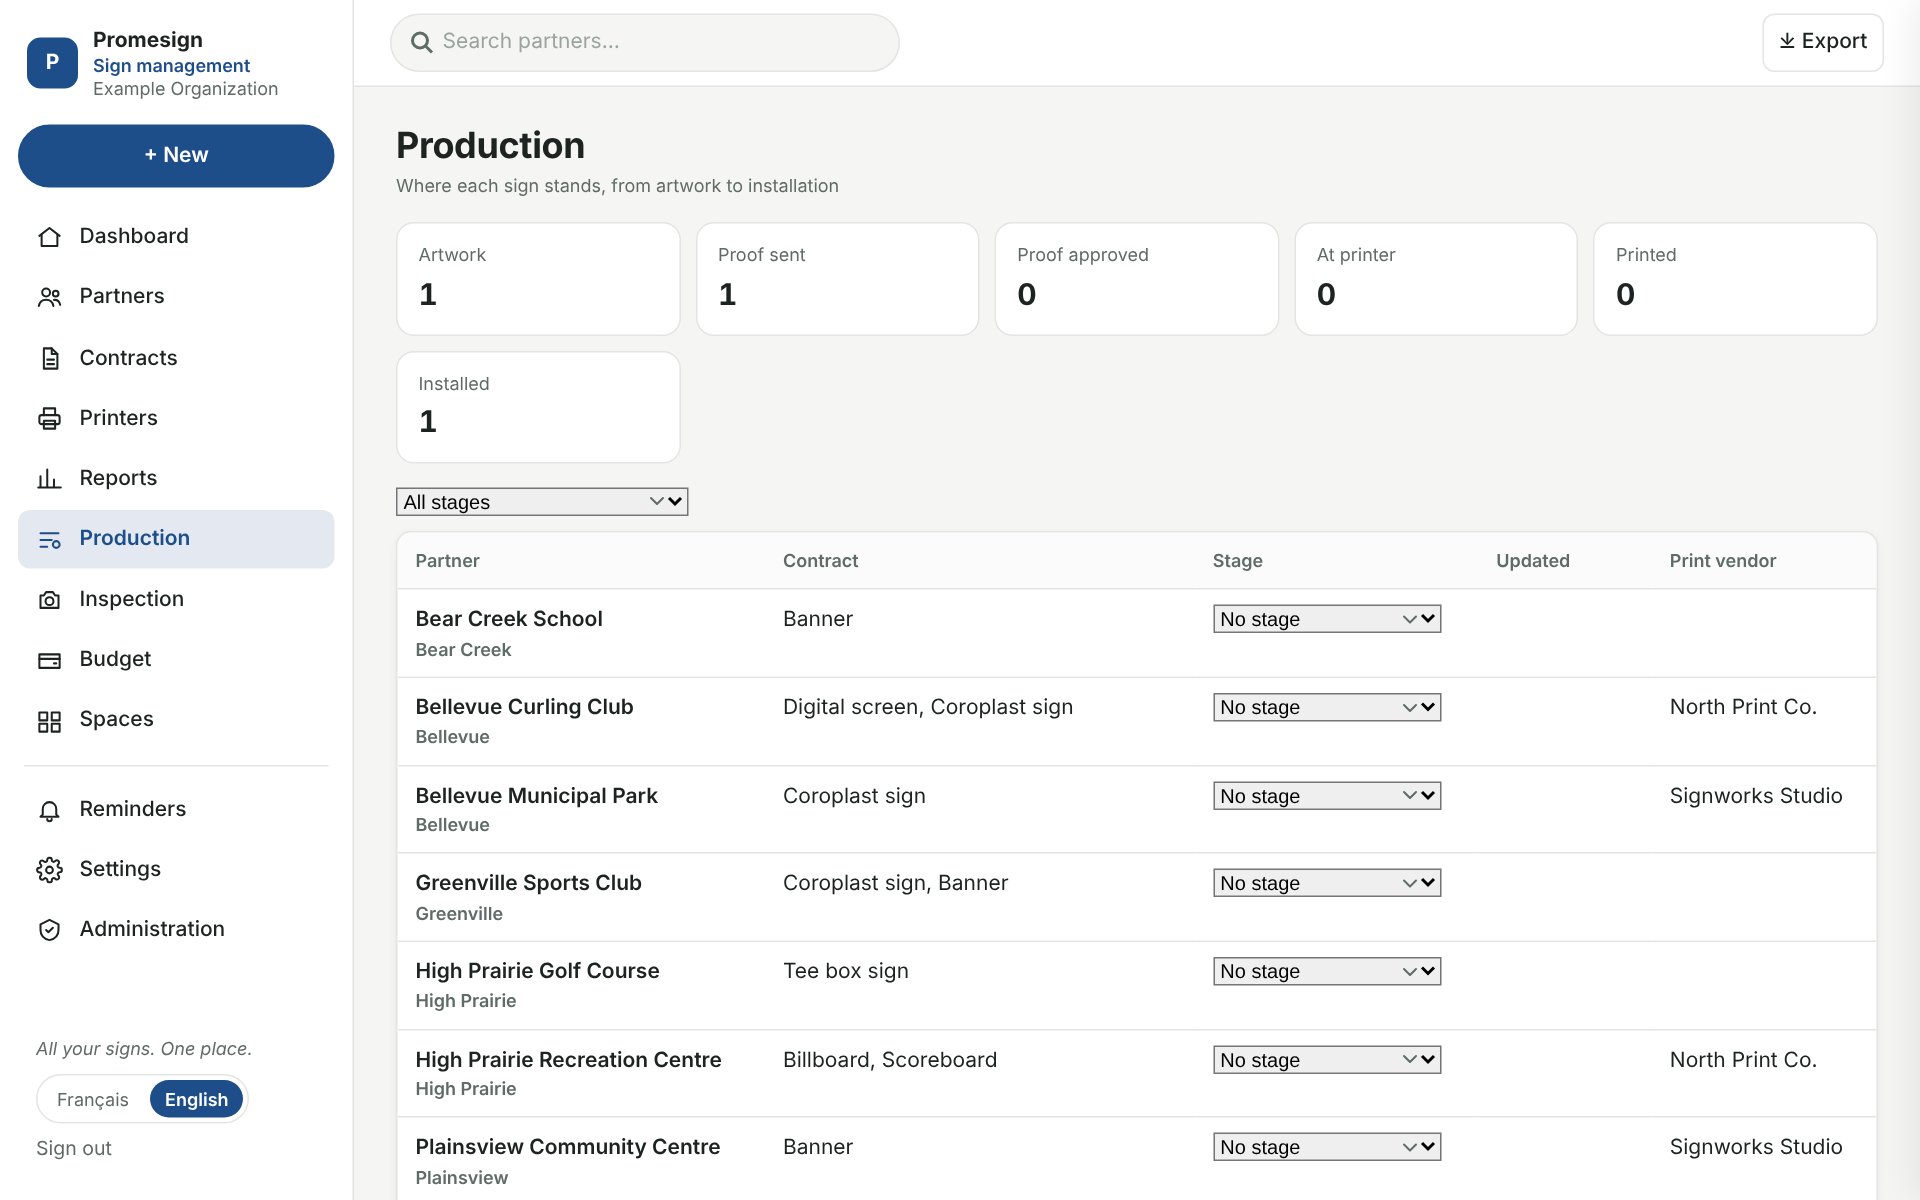Click the Administration shield icon

coord(49,930)
